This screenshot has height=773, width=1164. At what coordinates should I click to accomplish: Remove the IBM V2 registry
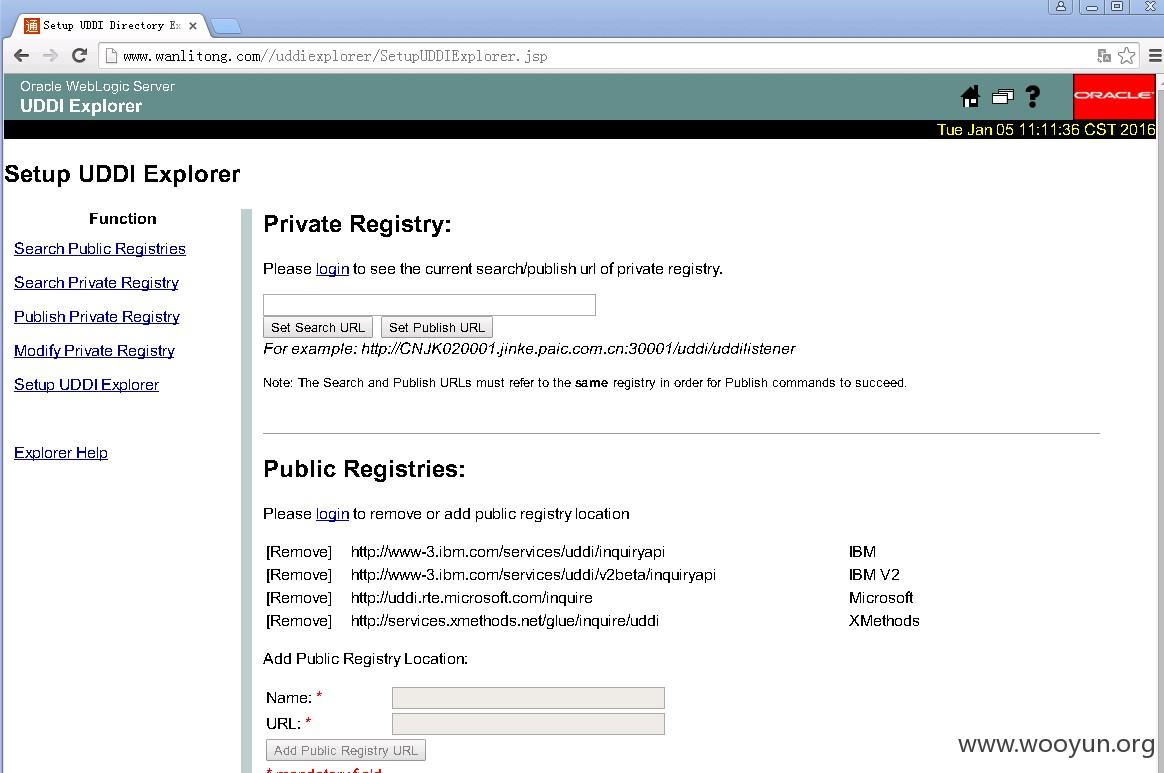point(299,575)
